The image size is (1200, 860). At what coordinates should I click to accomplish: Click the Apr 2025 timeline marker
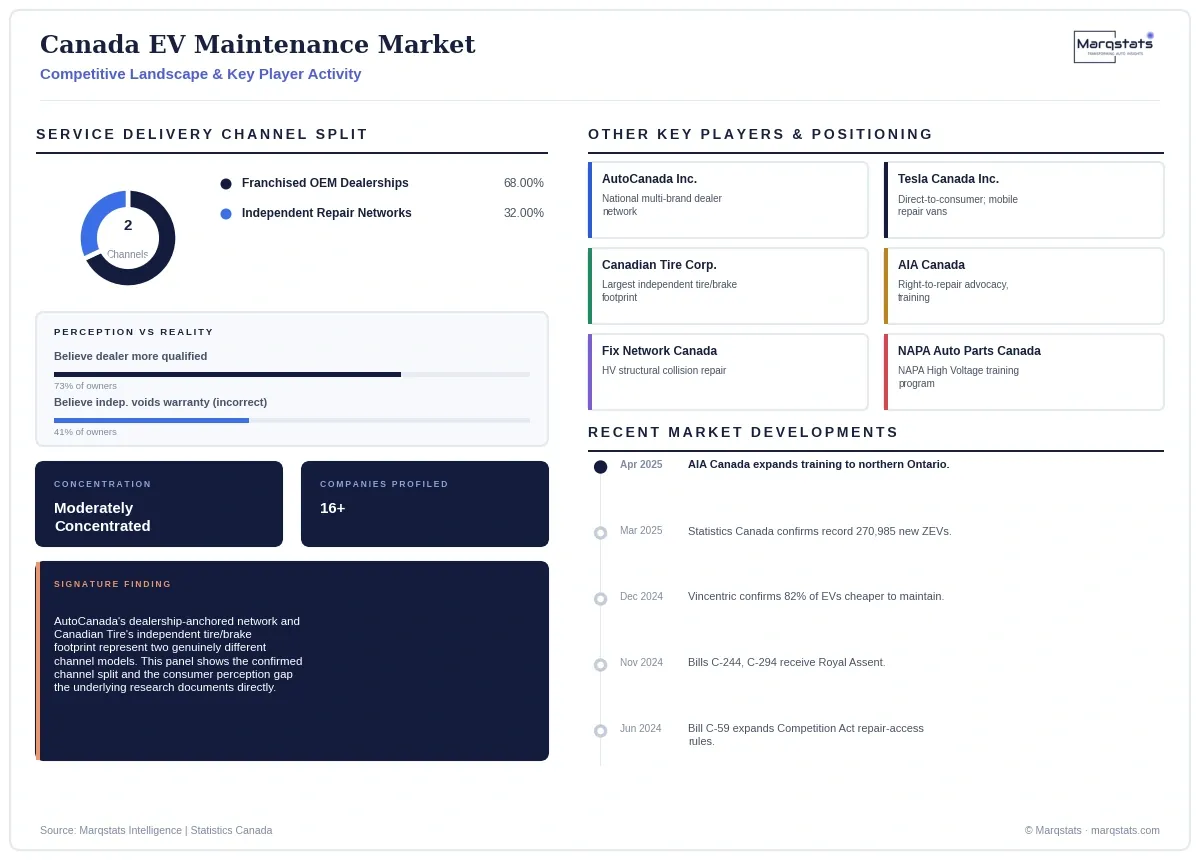tap(600, 467)
